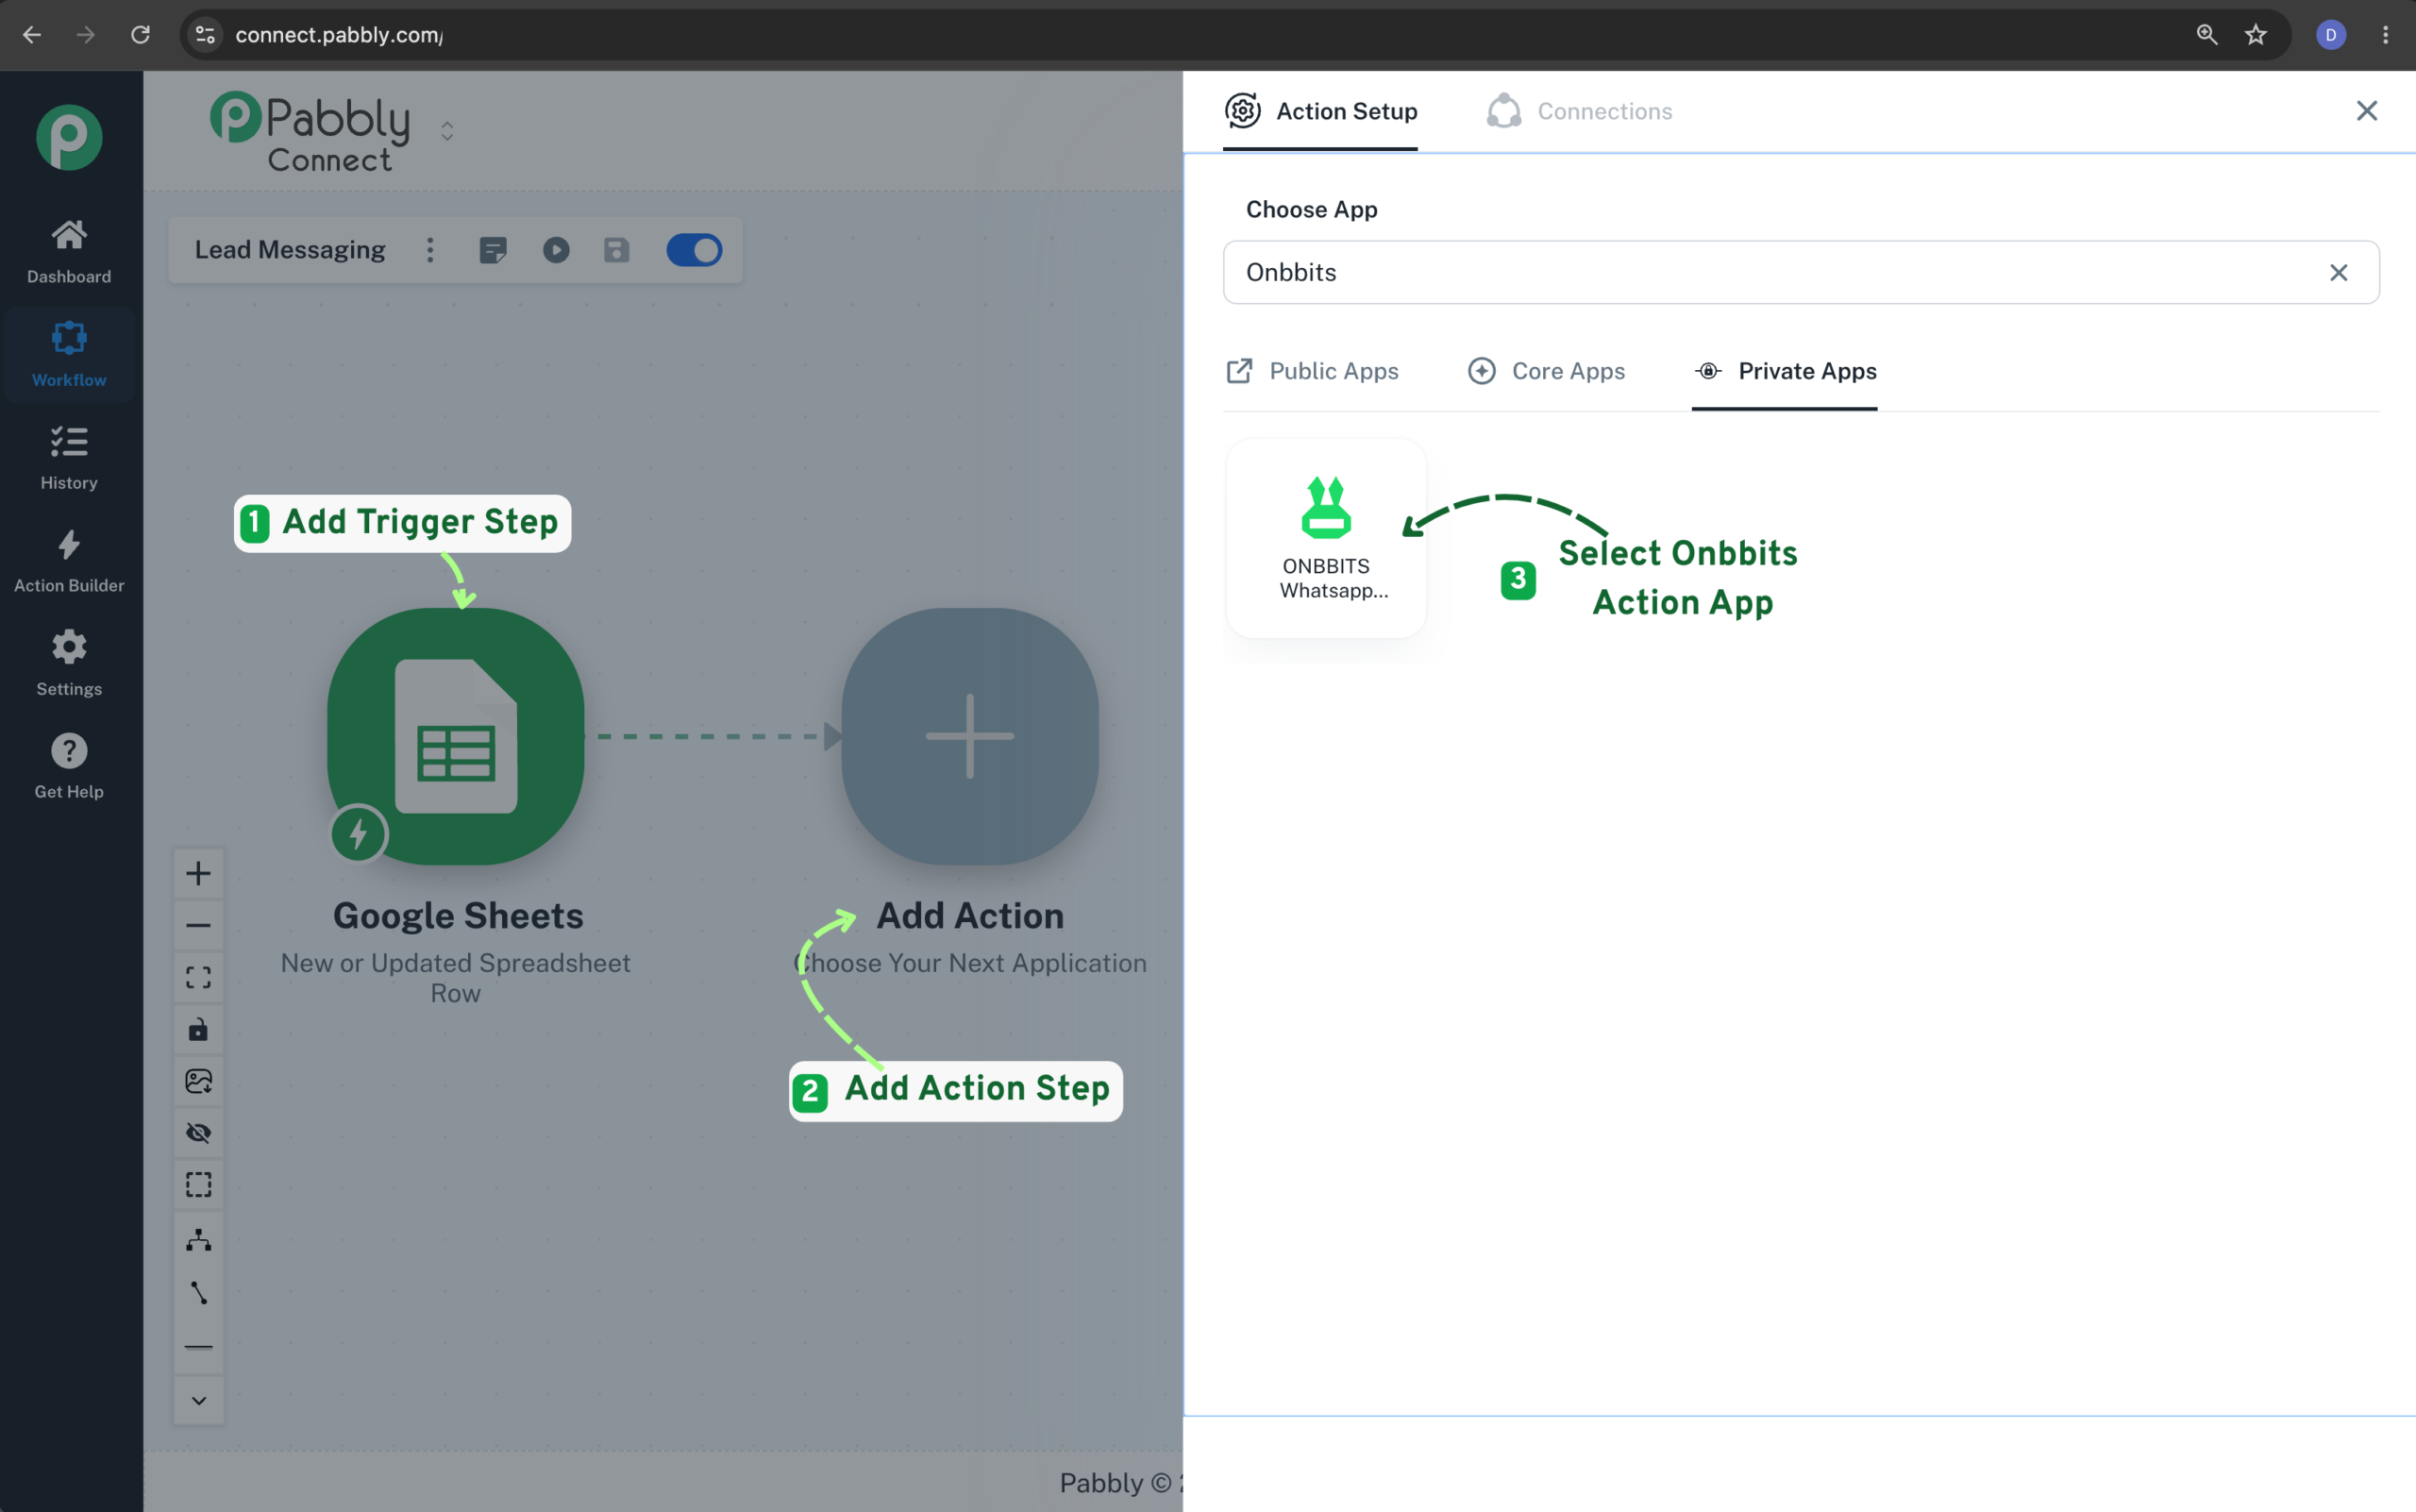Screen dimensions: 2416x1512
Task: Toggle the canvas lock icon
Action: (x=199, y=1029)
